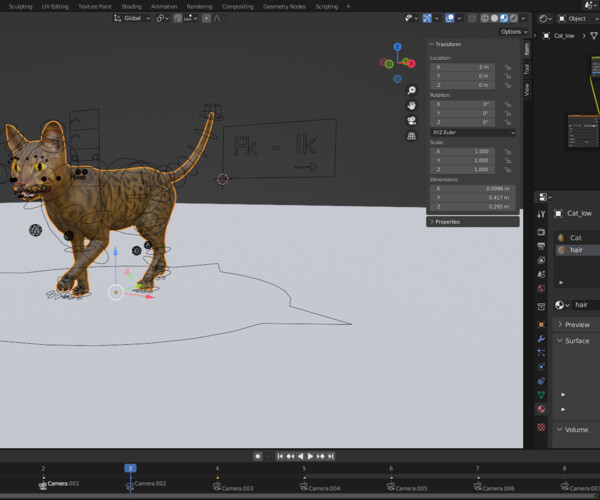600x500 pixels.
Task: Click the red X axis on navigation gizmo
Action: tap(411, 64)
